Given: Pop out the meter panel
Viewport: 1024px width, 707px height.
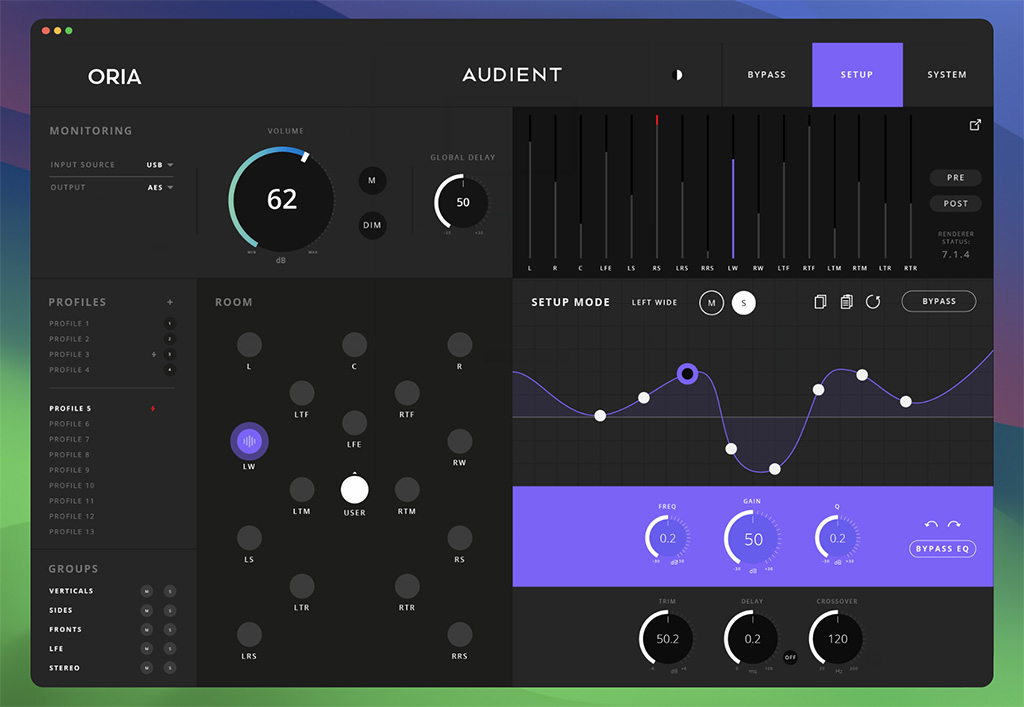Looking at the screenshot, I should 975,125.
